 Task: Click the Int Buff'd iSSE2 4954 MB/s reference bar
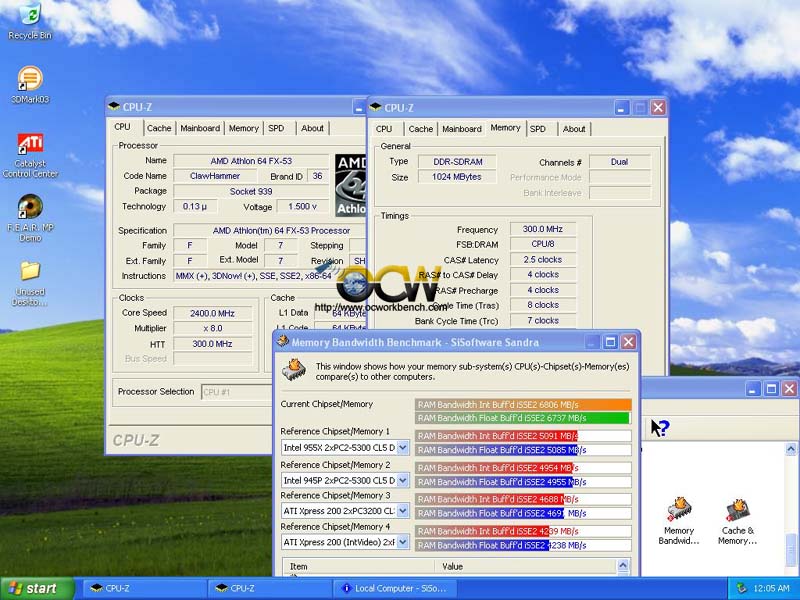point(523,468)
